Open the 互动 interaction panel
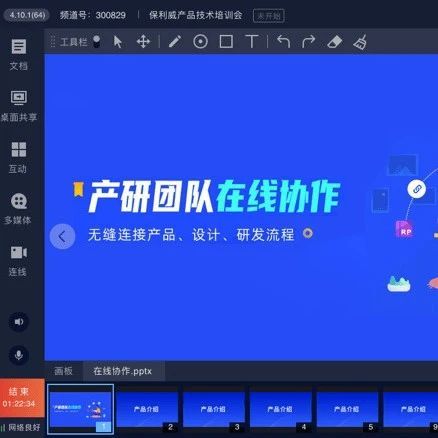 [18, 158]
